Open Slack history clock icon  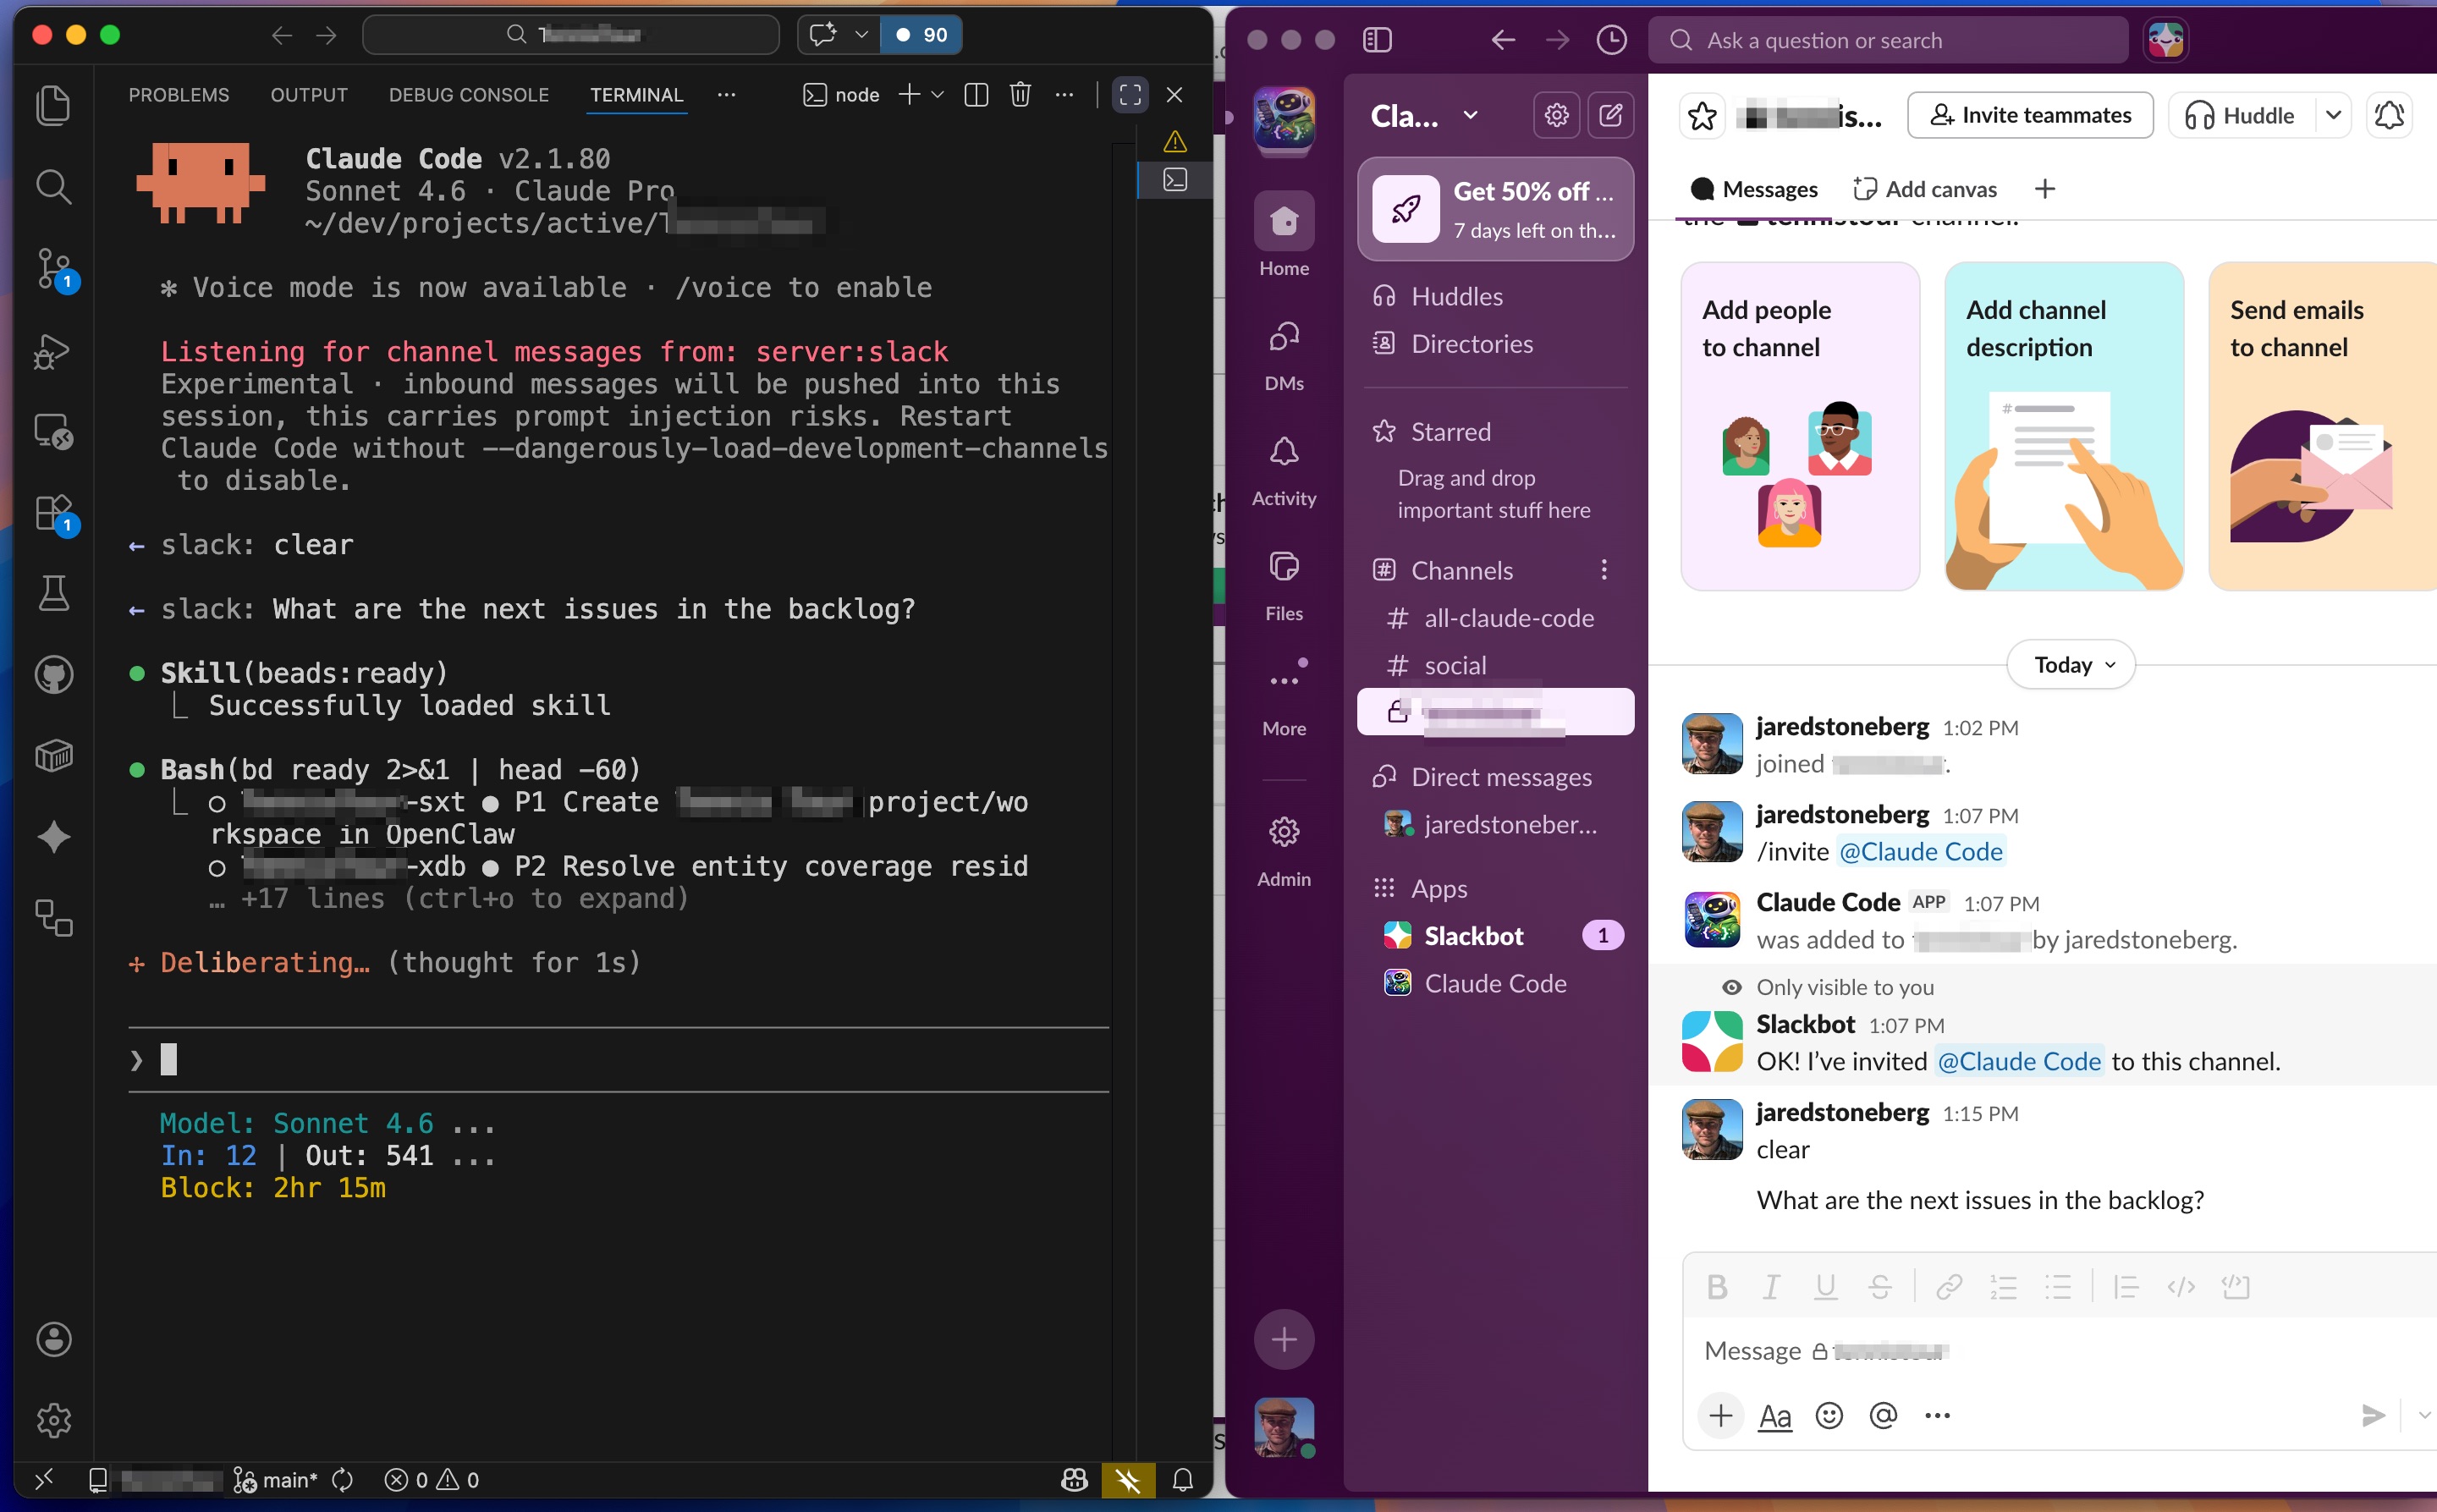pos(1611,40)
